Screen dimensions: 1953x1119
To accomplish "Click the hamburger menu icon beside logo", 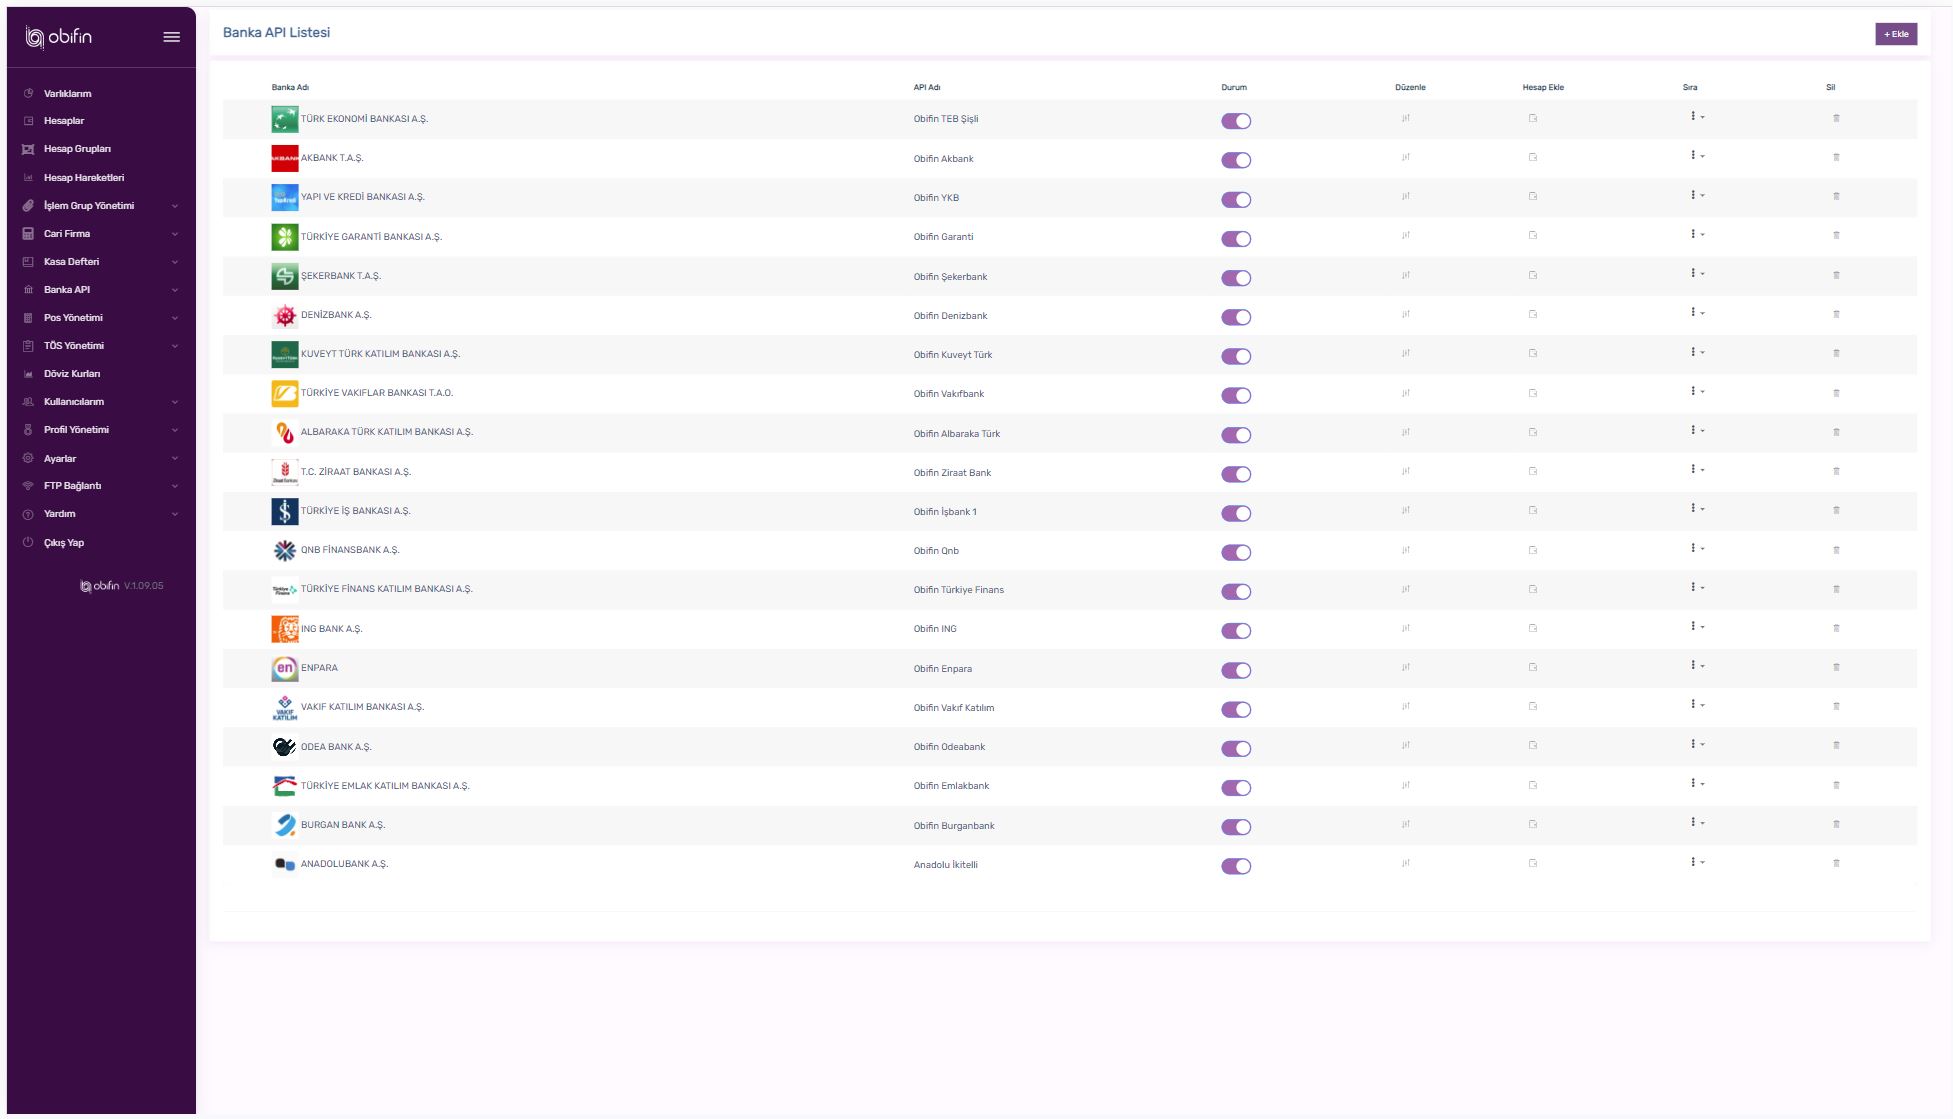I will (x=172, y=37).
